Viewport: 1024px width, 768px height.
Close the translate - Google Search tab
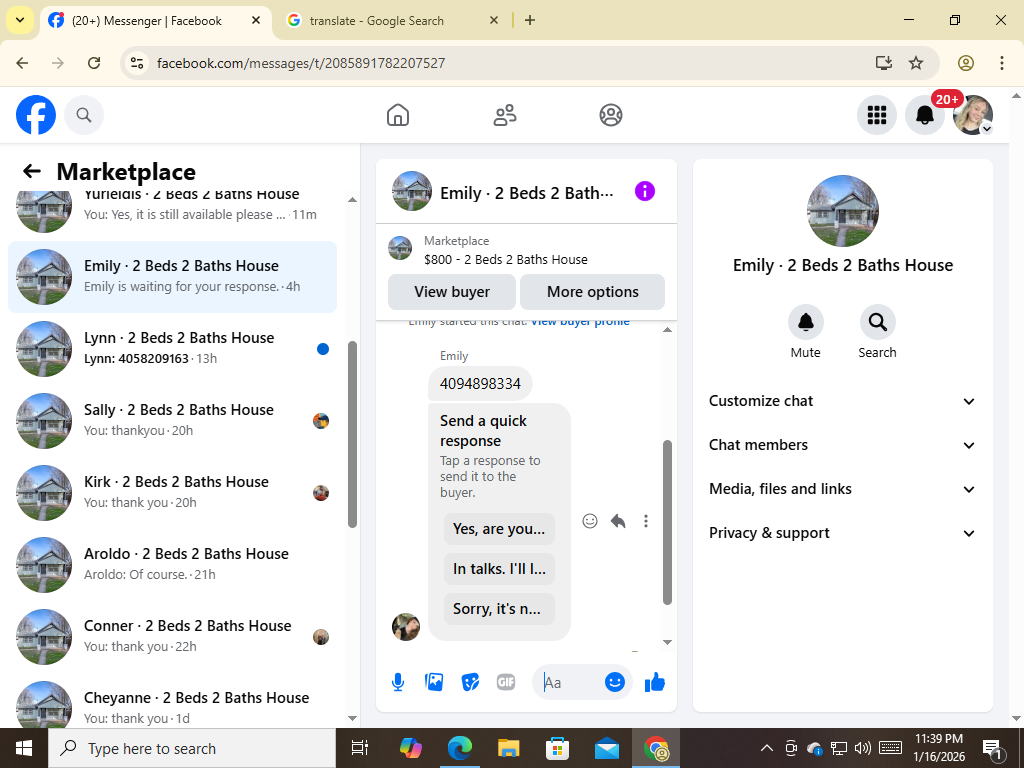coord(494,20)
